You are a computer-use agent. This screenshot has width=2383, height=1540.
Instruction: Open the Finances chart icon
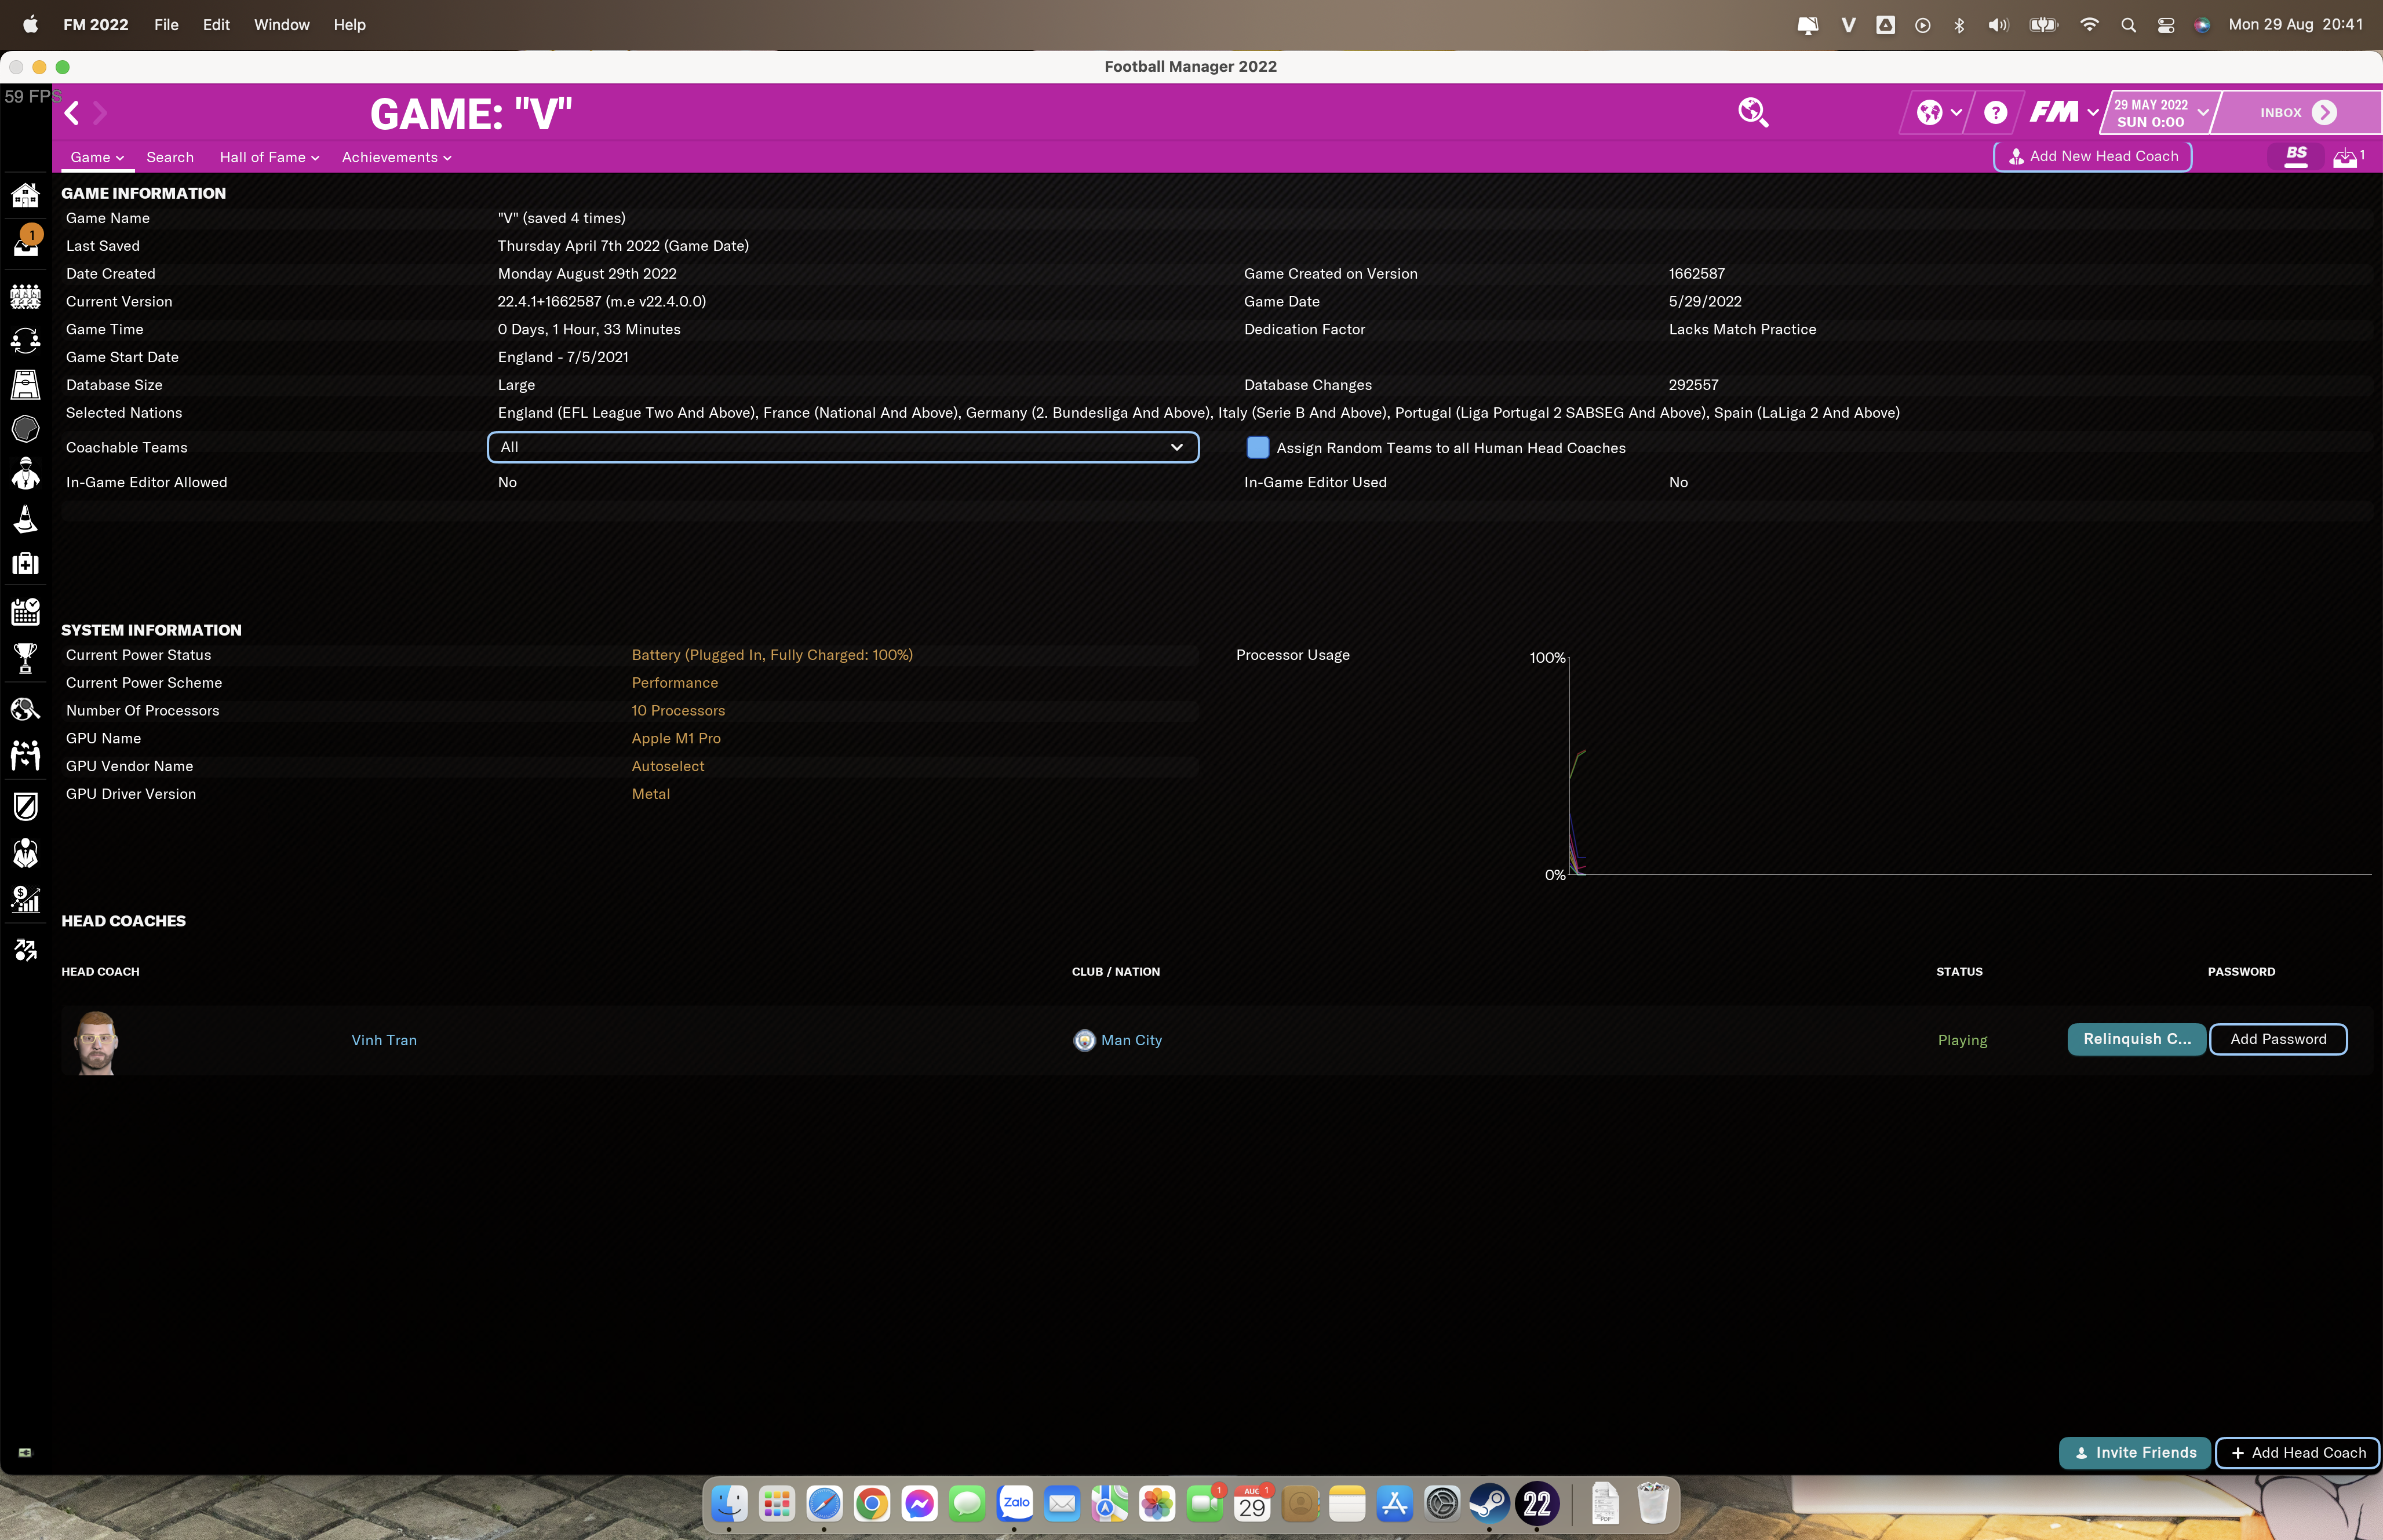point(25,899)
